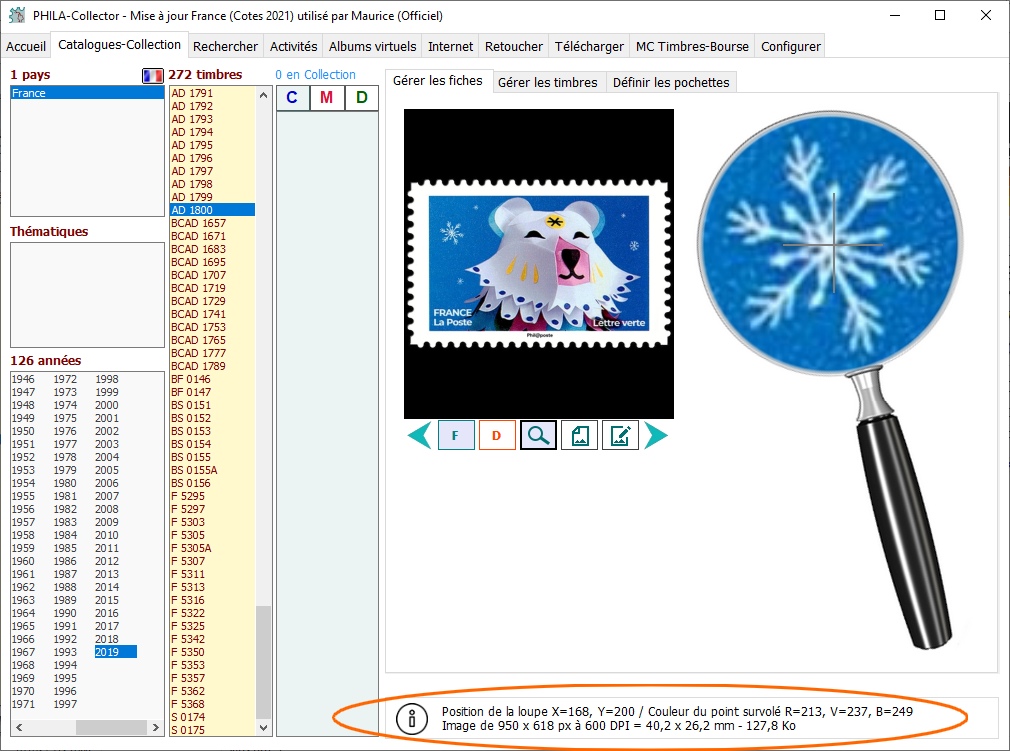Open the stamp image file button

click(x=580, y=435)
